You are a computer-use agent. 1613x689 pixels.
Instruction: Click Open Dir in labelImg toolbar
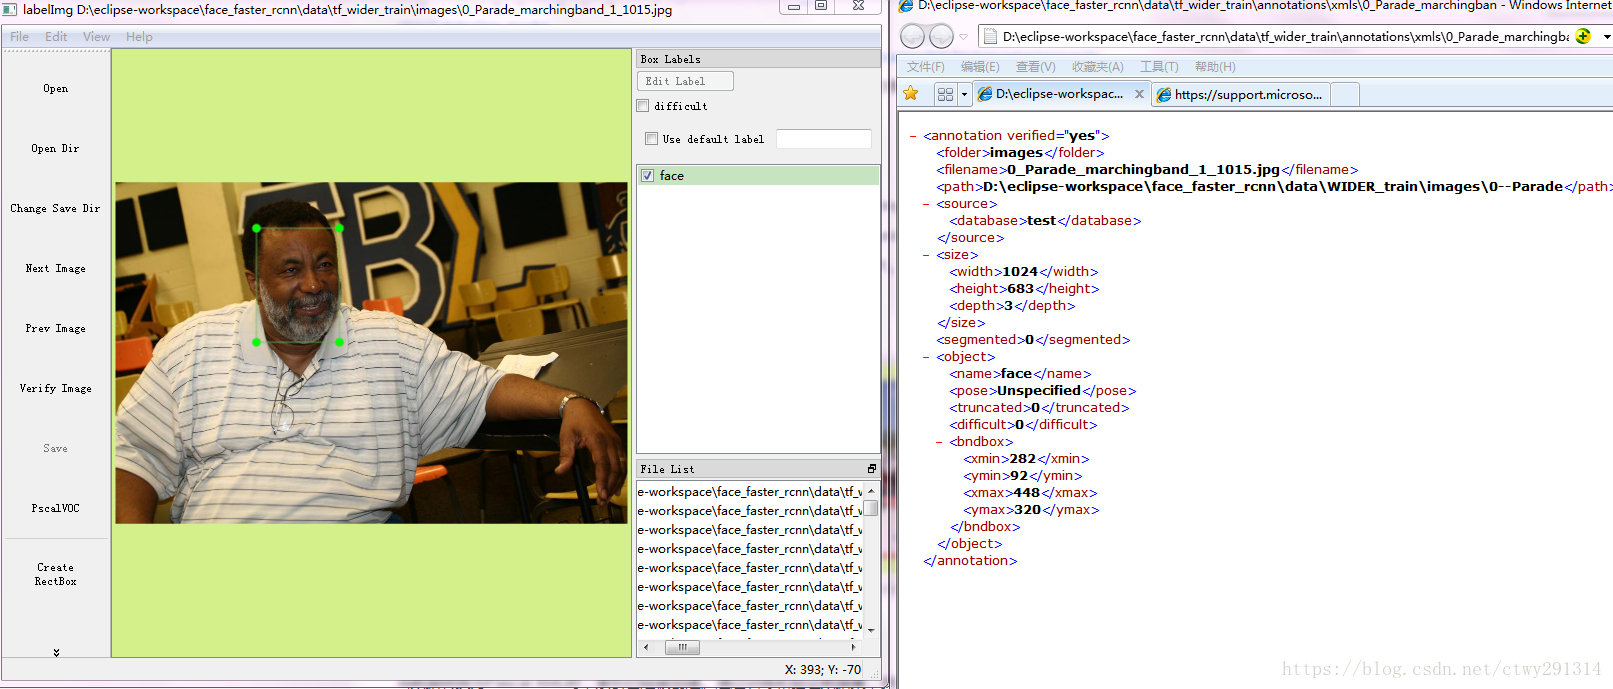pyautogui.click(x=56, y=149)
